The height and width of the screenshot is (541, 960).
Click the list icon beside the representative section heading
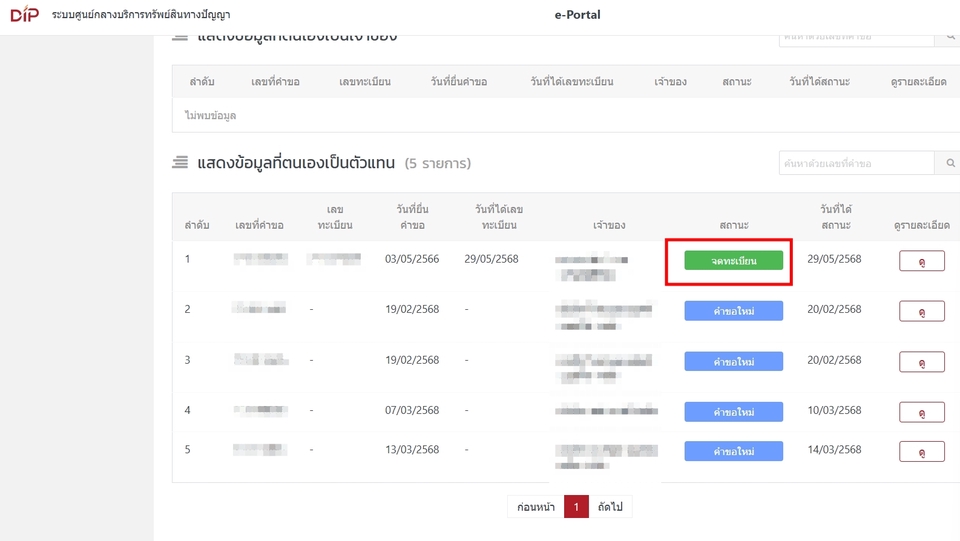click(x=180, y=163)
